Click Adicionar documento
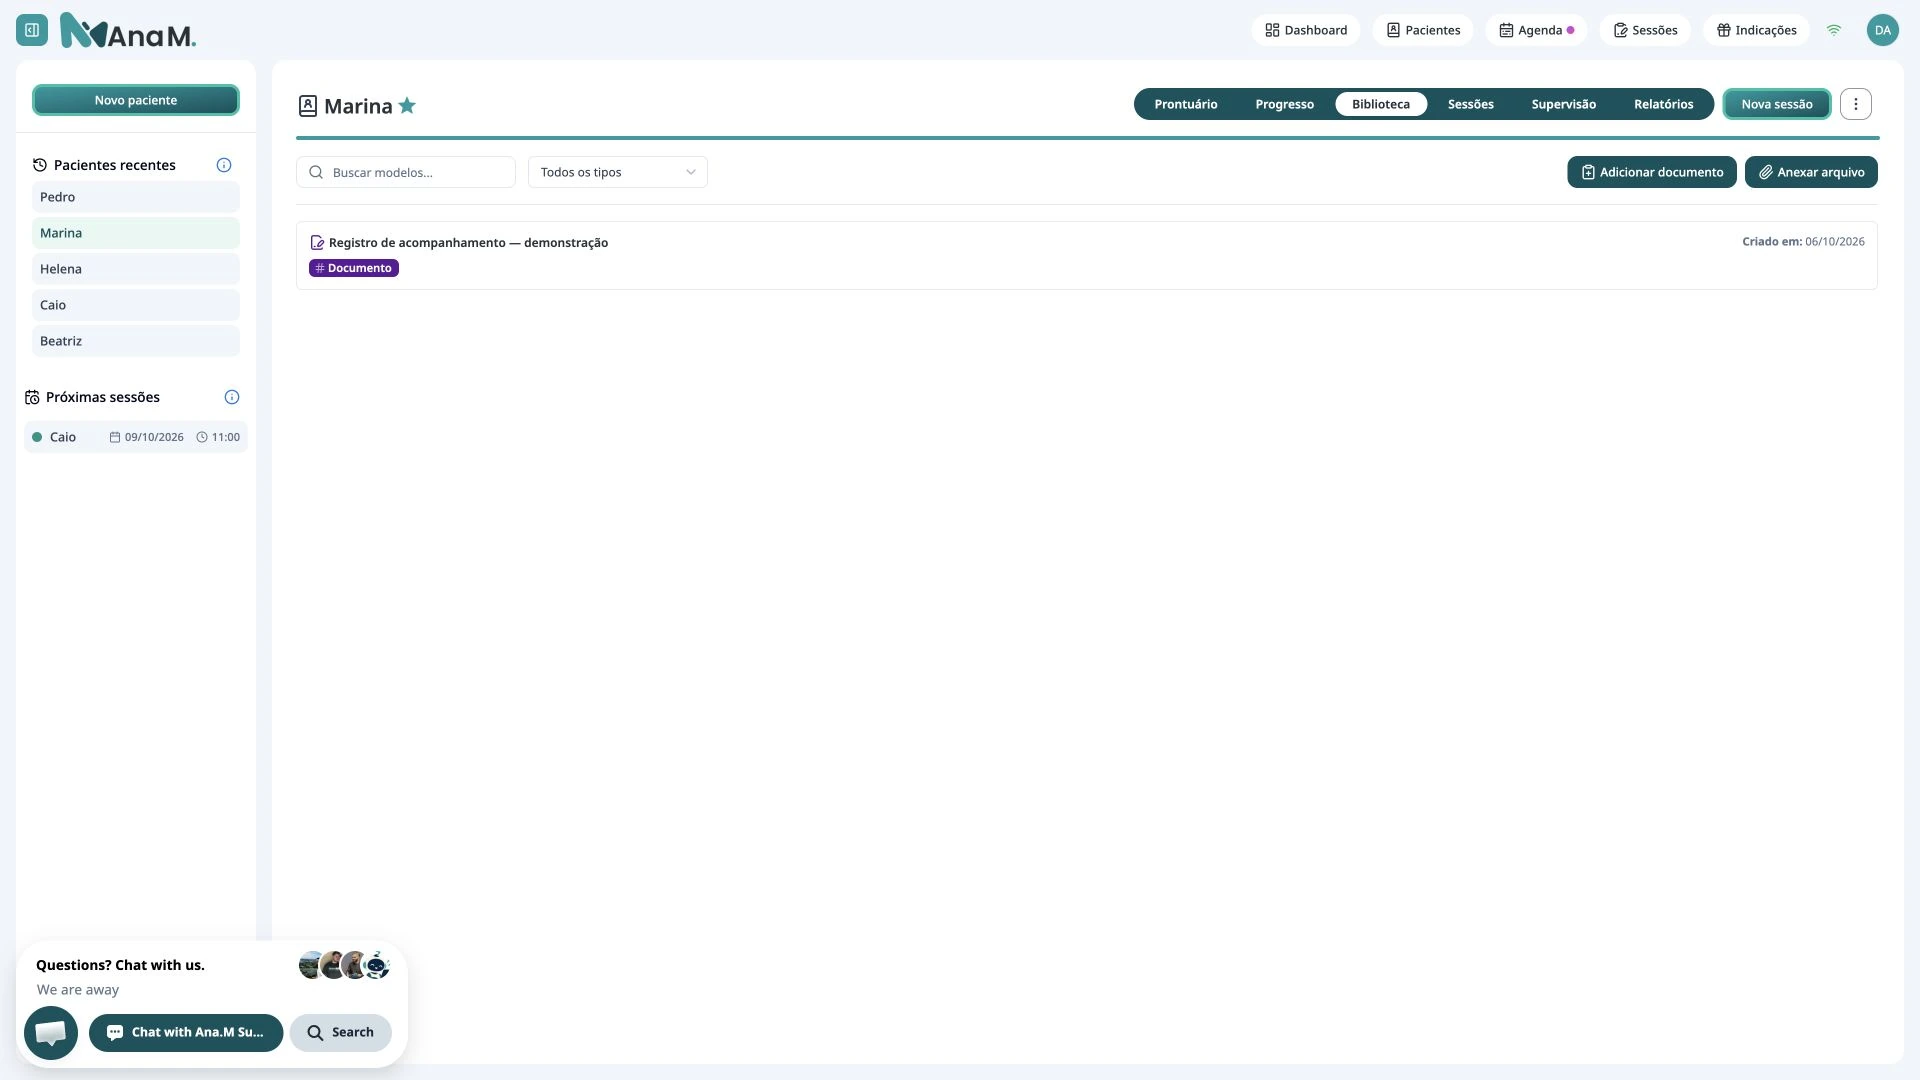 tap(1652, 172)
